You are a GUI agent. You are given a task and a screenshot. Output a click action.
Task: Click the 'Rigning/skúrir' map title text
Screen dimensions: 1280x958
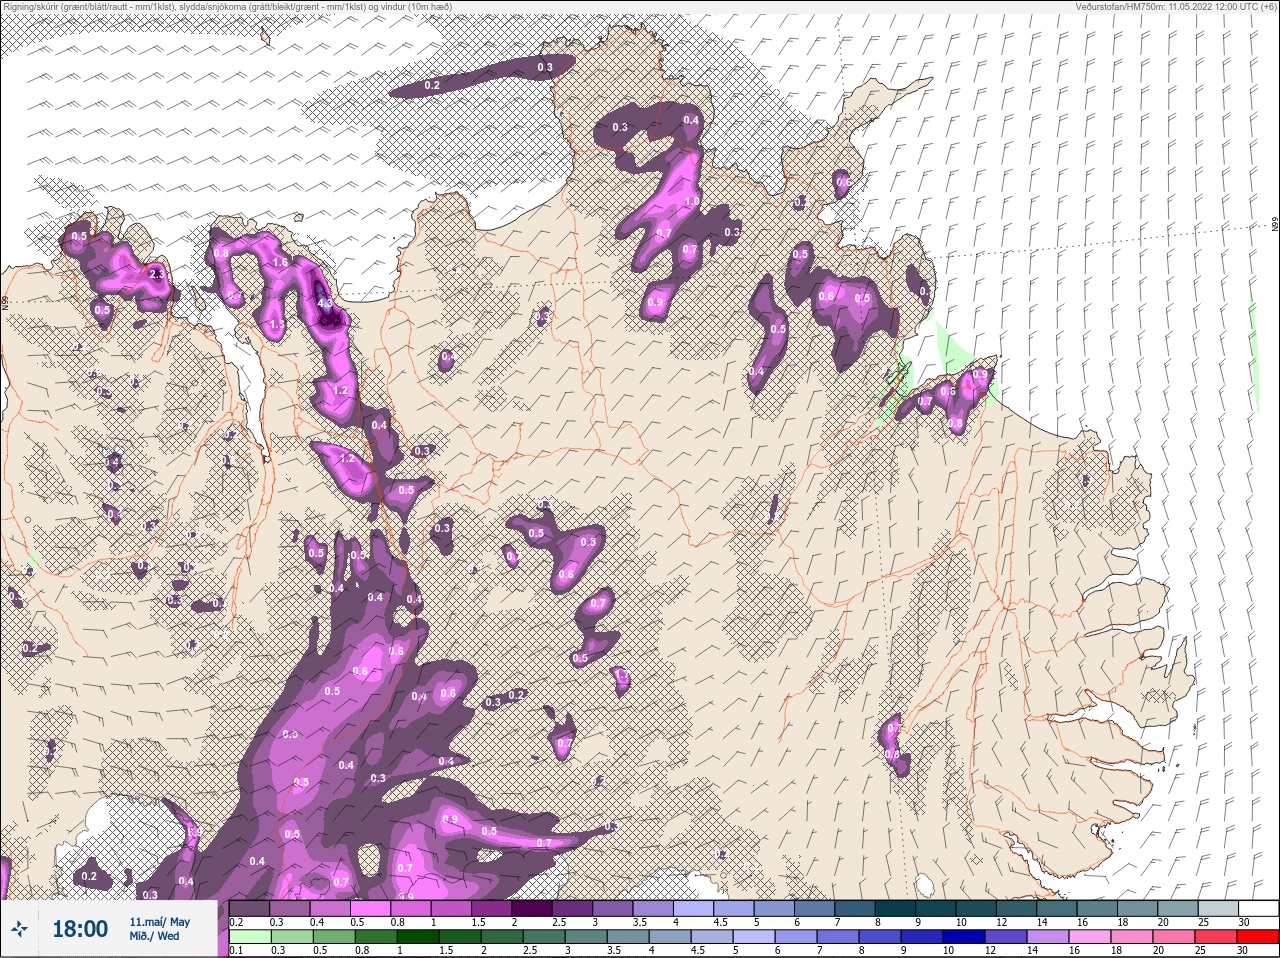[31, 6]
